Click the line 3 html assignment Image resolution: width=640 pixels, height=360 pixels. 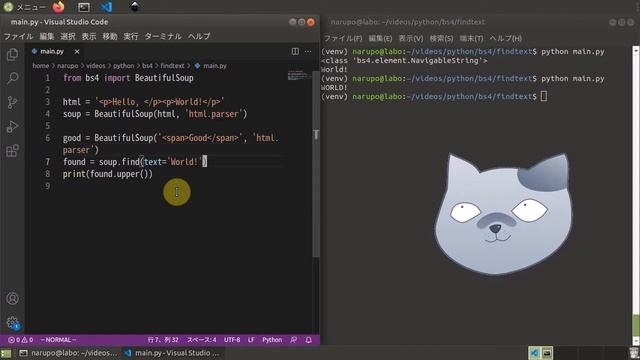click(x=144, y=102)
